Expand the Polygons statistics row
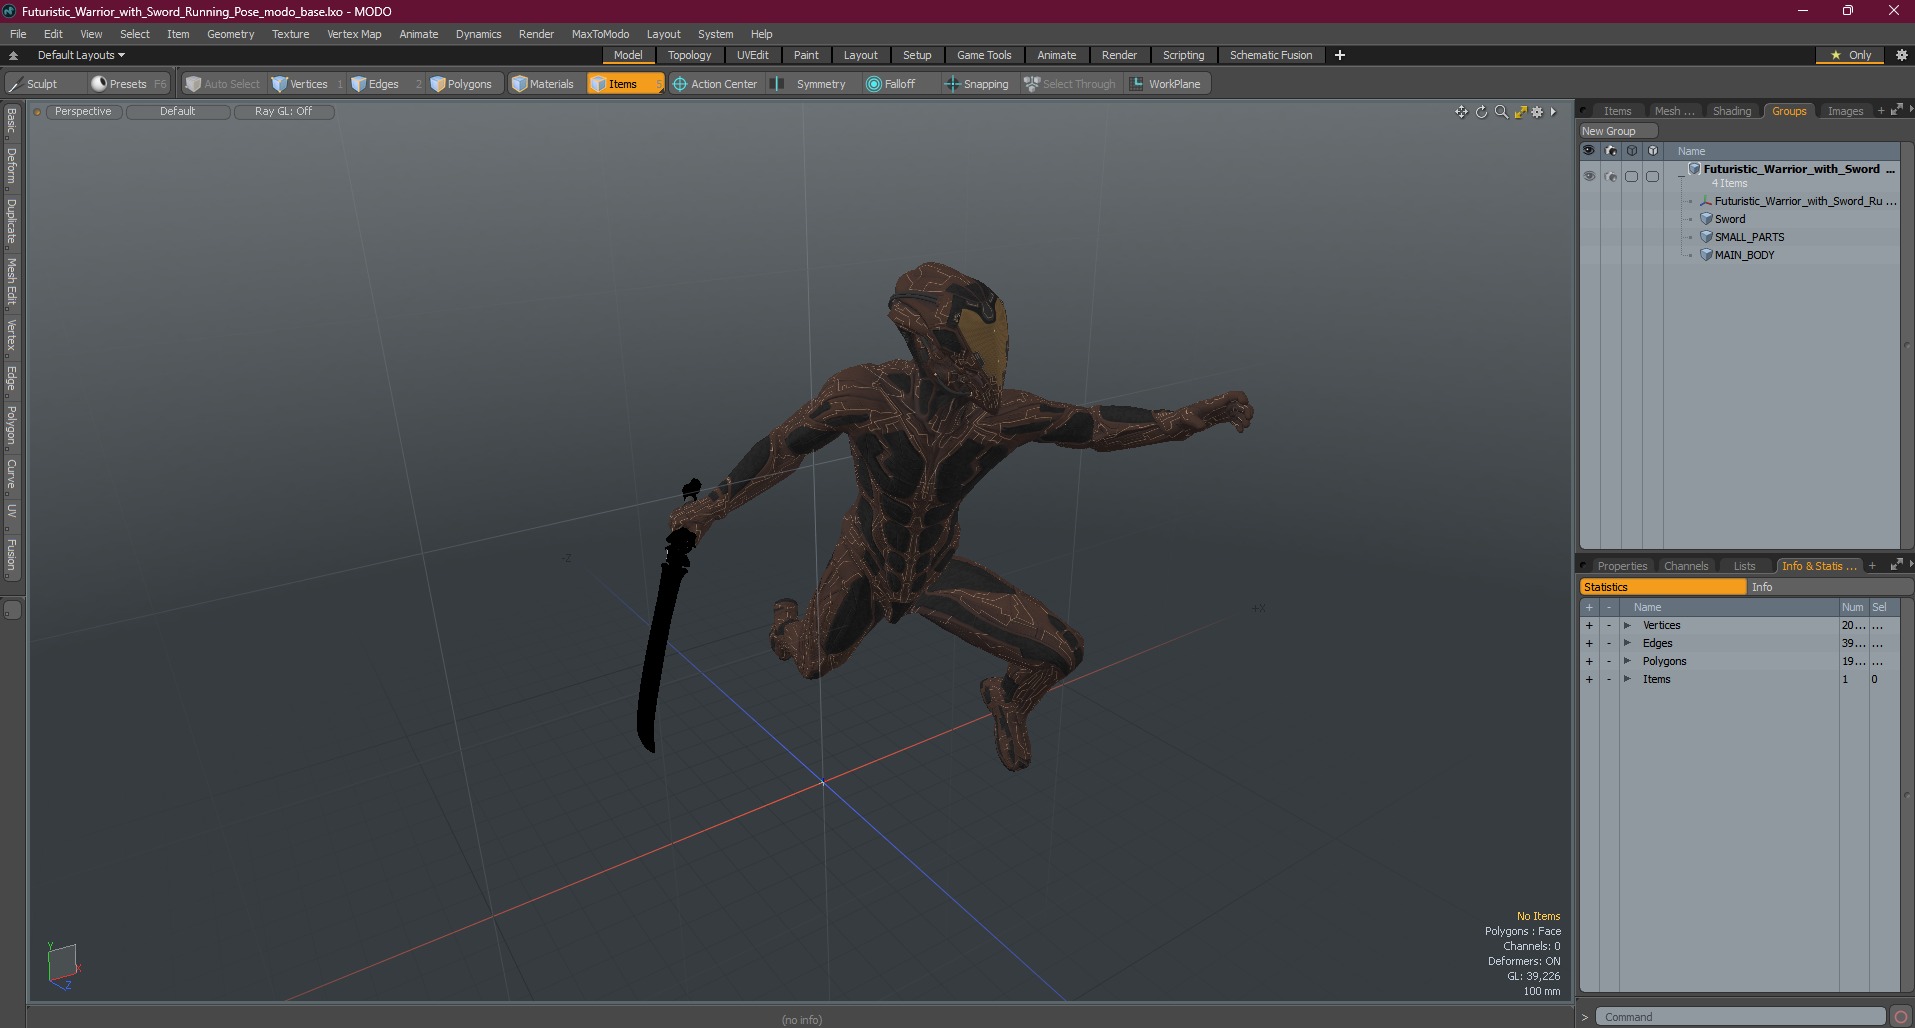 (x=1627, y=661)
